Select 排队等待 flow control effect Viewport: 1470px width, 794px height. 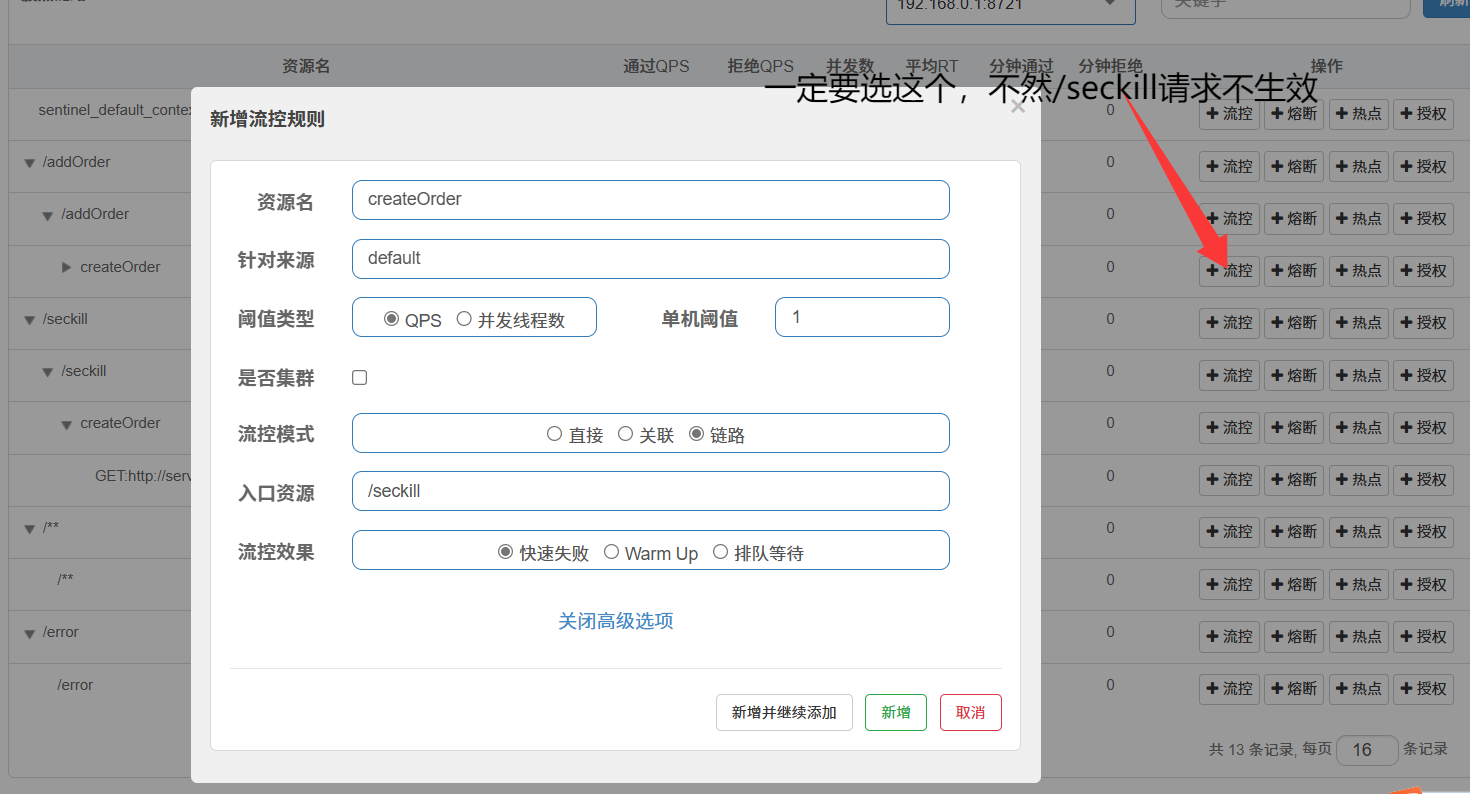click(720, 552)
